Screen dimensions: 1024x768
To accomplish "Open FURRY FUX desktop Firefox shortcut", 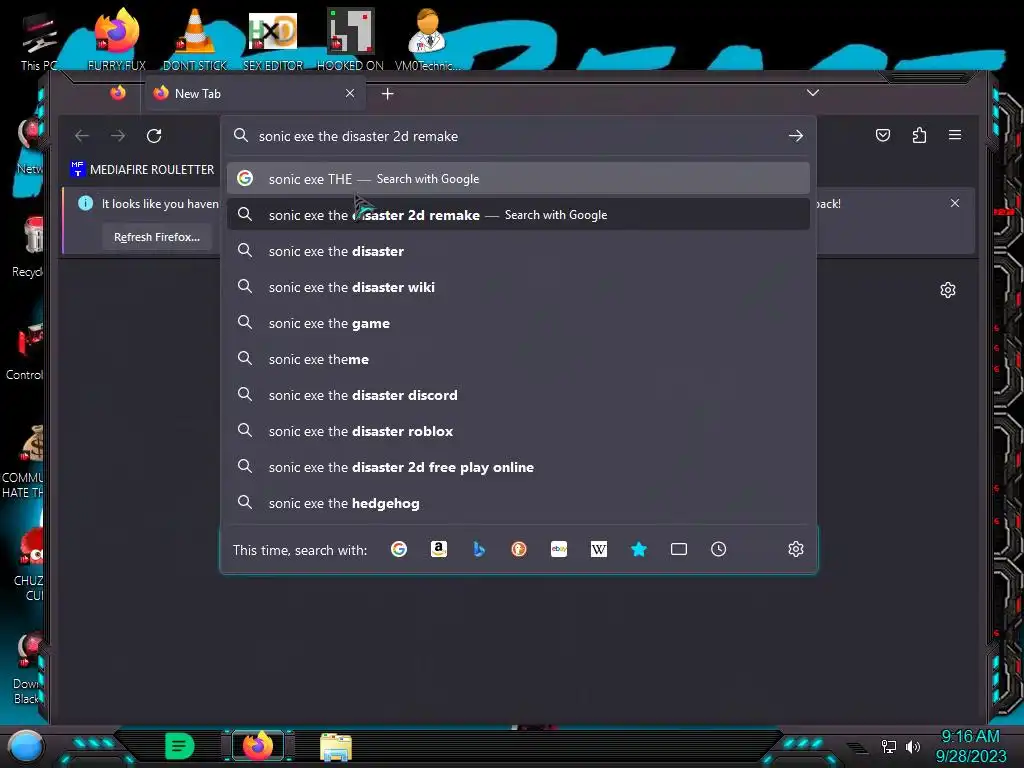I will click(116, 39).
